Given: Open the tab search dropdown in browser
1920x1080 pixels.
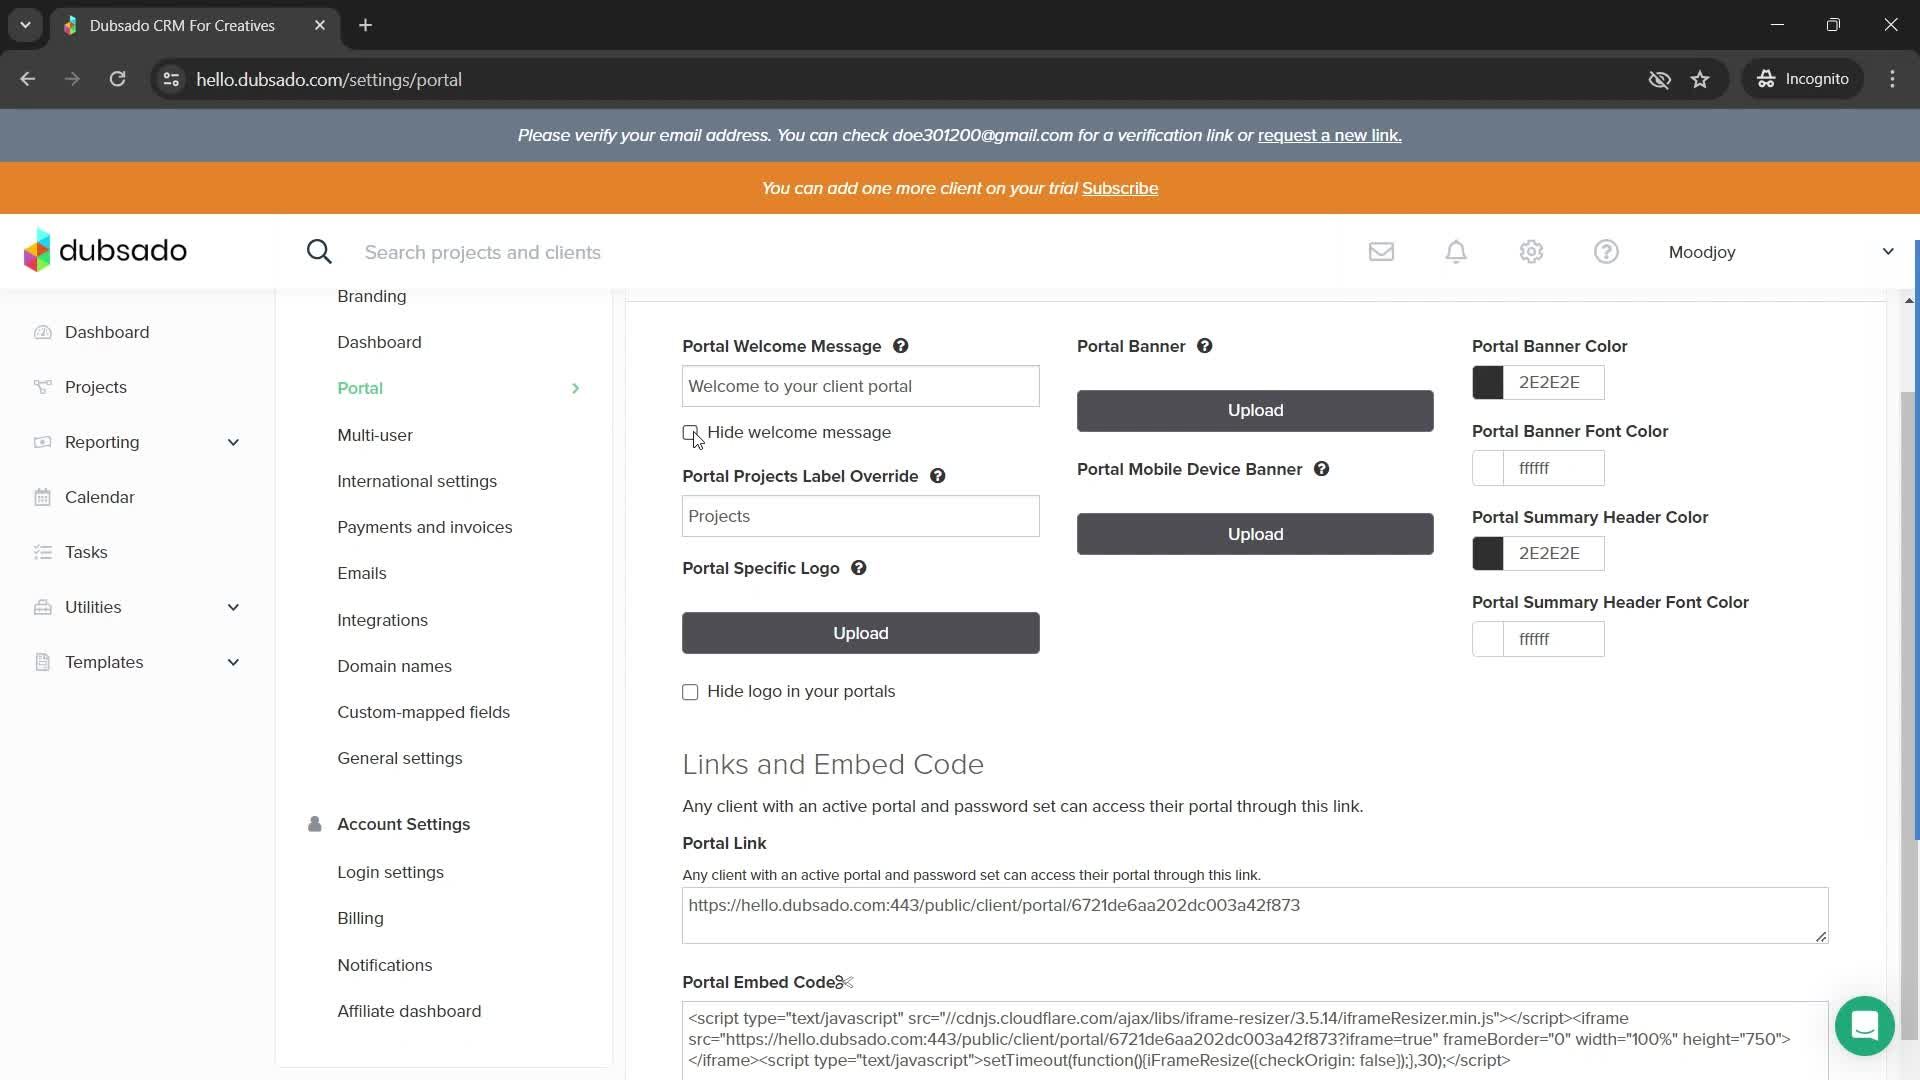Looking at the screenshot, I should (25, 25).
